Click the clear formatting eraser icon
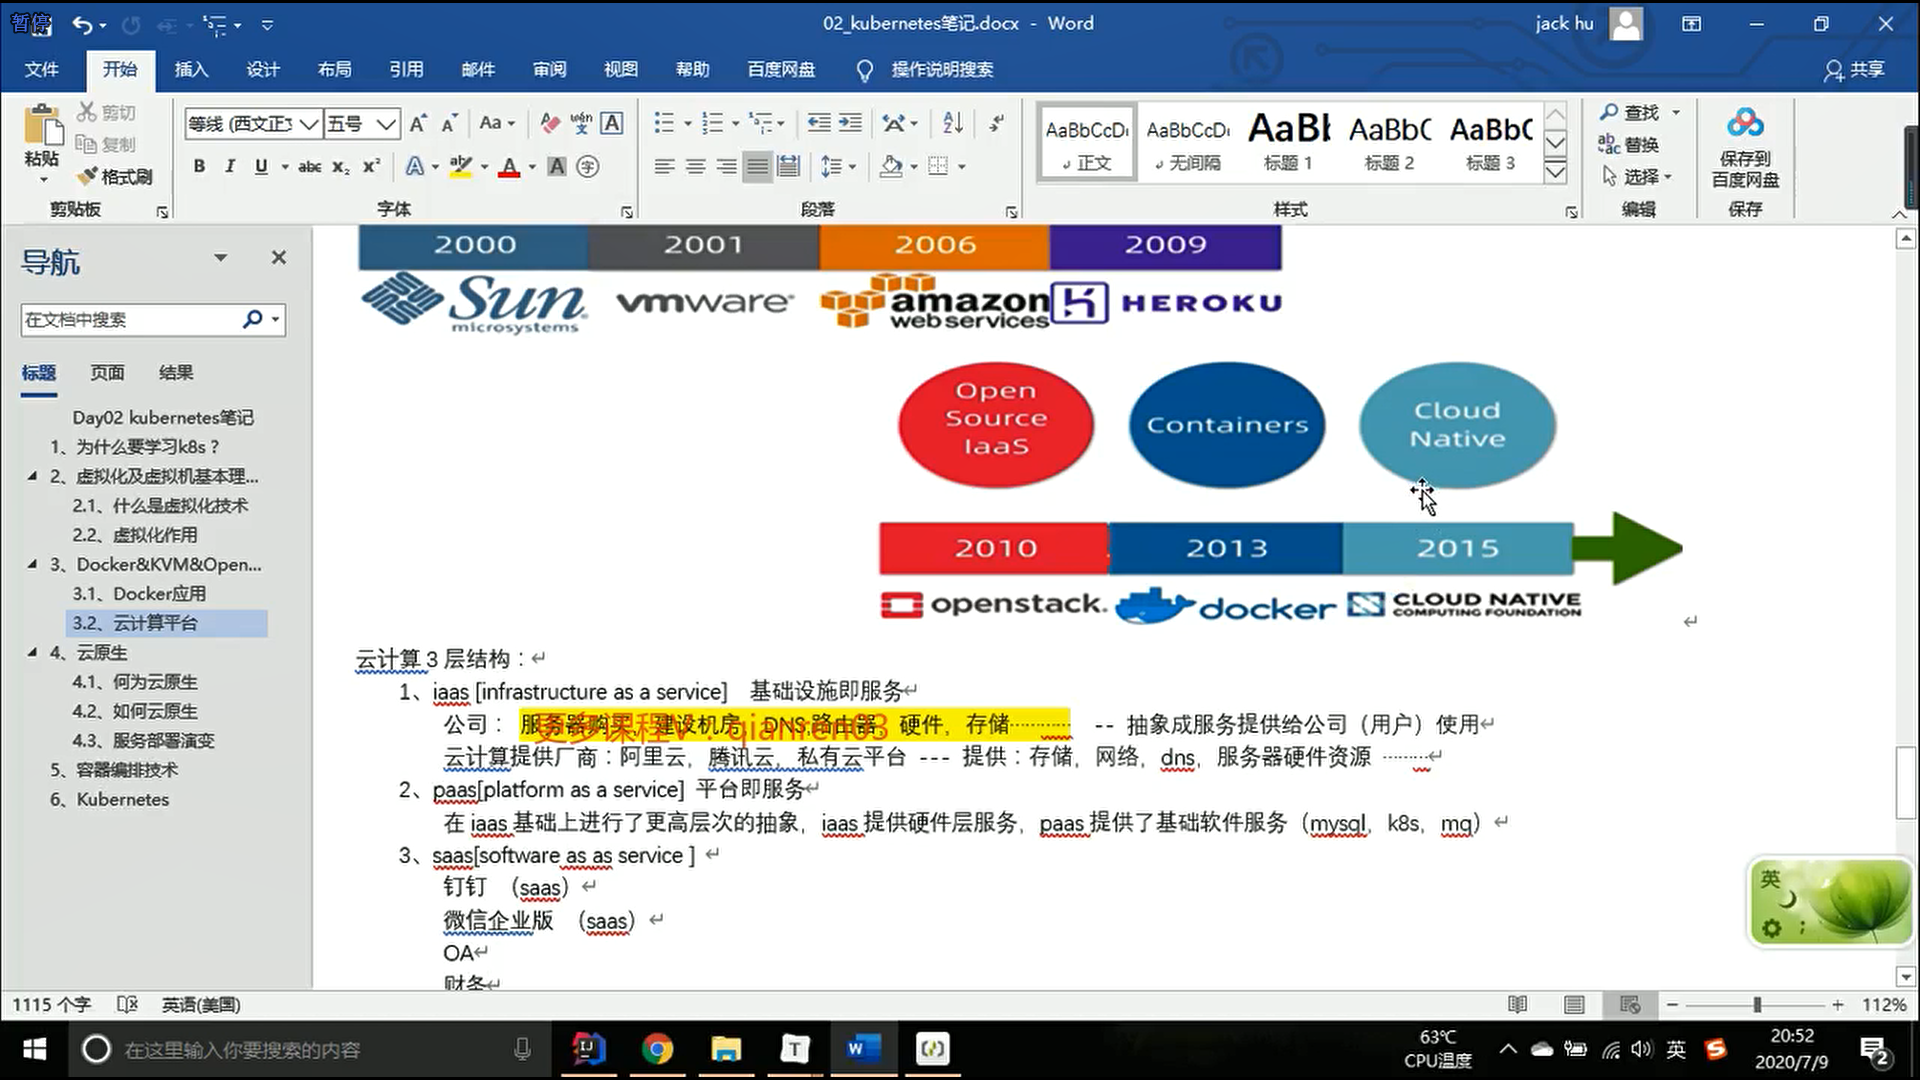1920x1080 pixels. tap(549, 123)
